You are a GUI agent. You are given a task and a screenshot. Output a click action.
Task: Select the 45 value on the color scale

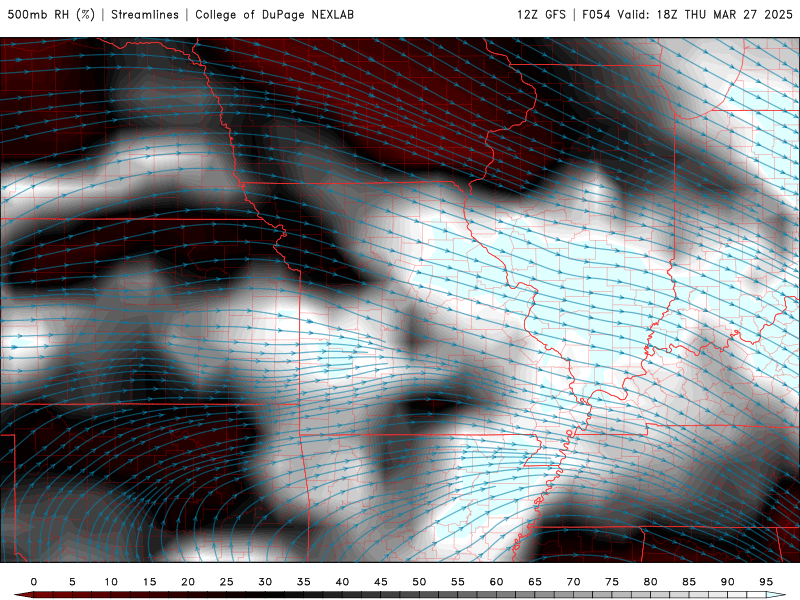point(381,582)
